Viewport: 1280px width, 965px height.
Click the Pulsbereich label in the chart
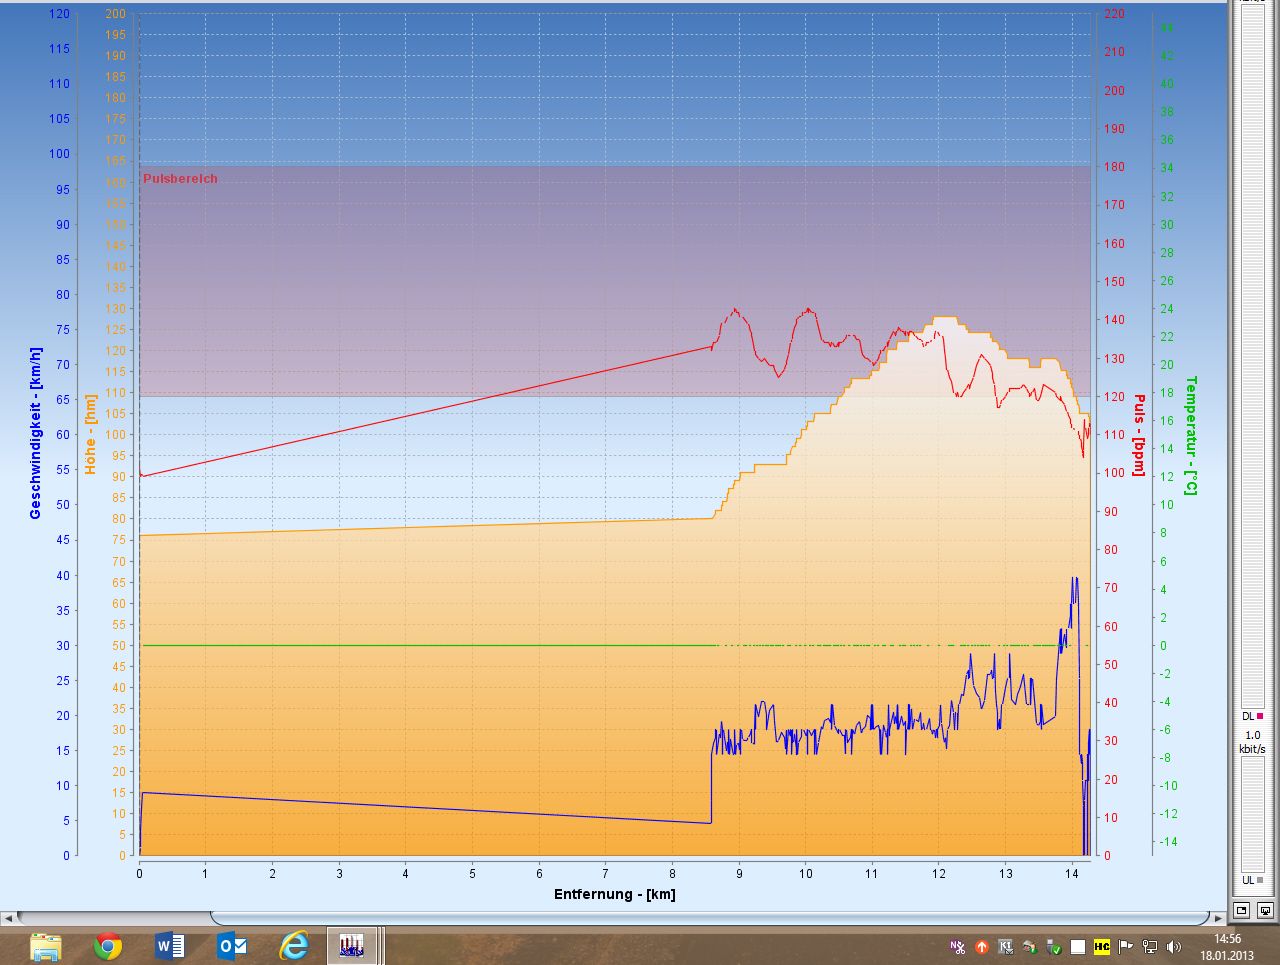(x=180, y=179)
